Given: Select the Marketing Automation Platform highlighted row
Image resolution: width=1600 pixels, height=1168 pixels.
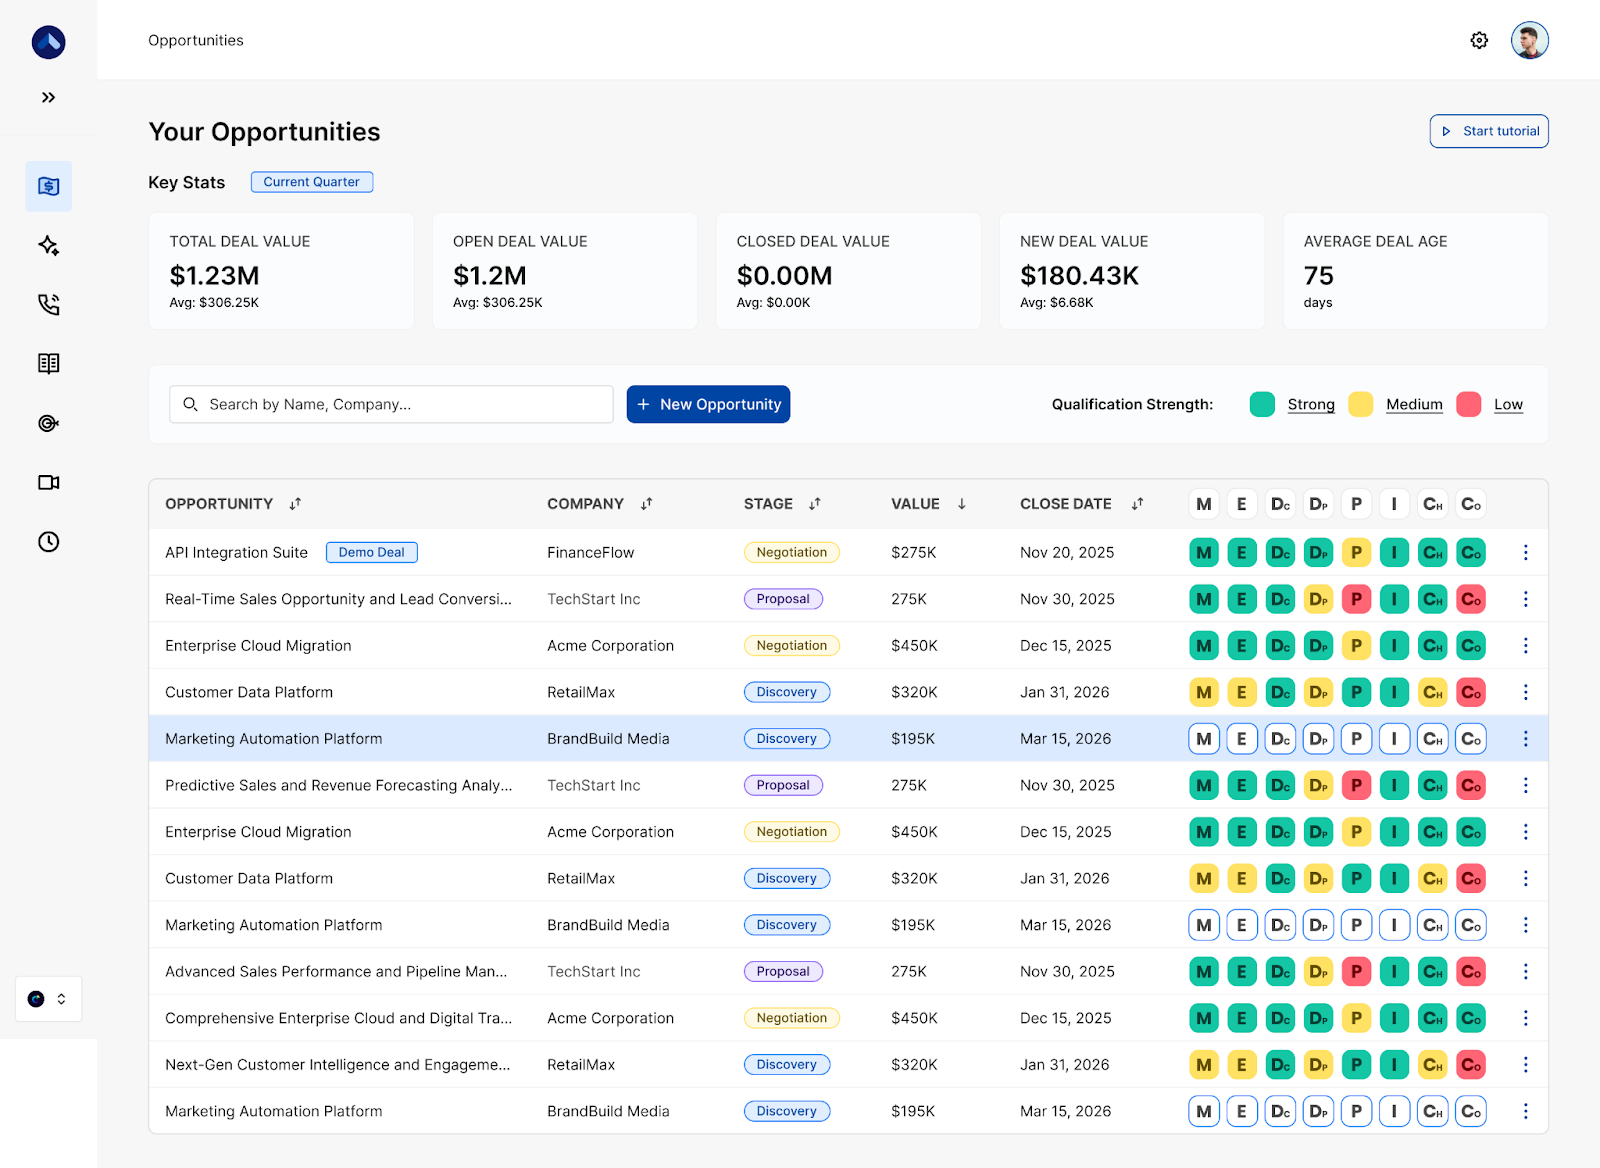Looking at the screenshot, I should pos(274,739).
